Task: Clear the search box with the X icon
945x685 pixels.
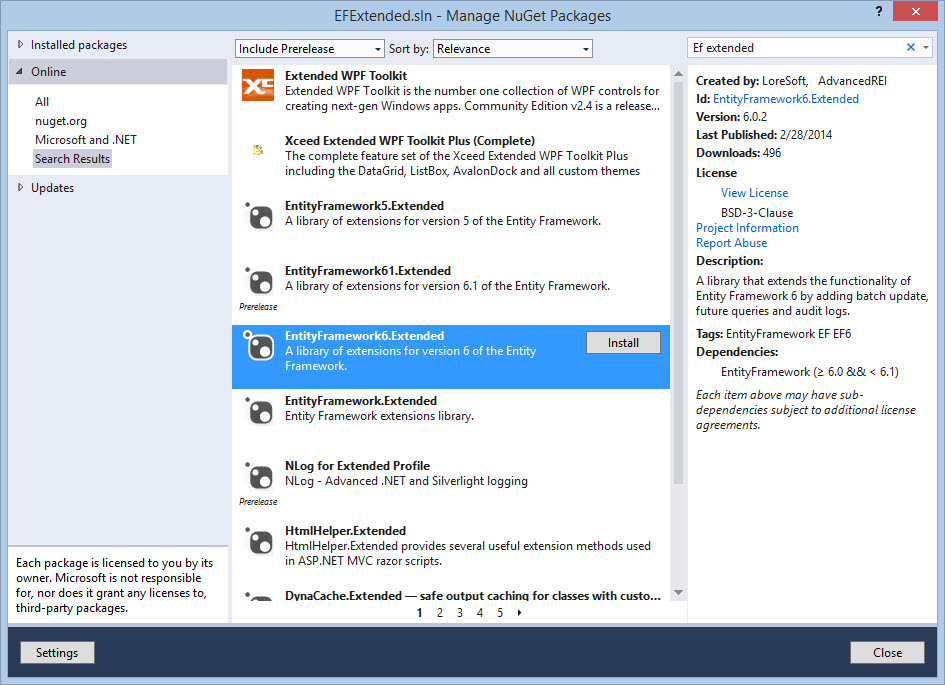Action: (911, 48)
